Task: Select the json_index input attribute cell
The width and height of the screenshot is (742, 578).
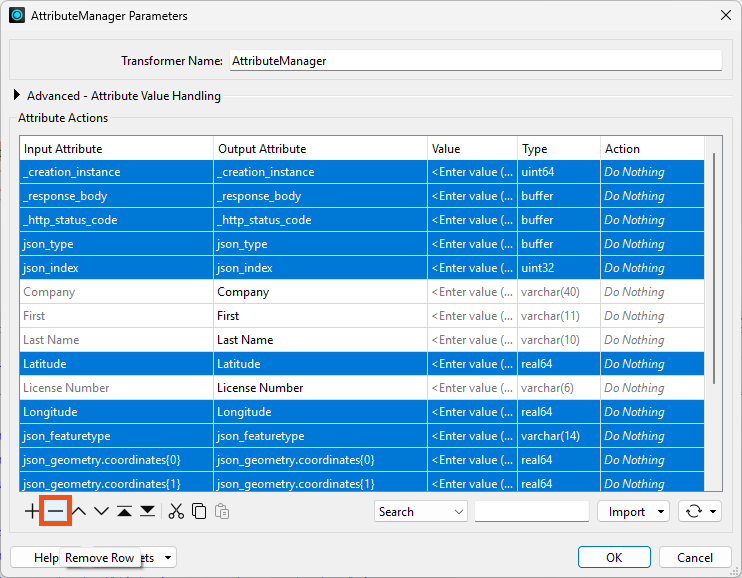Action: 116,268
